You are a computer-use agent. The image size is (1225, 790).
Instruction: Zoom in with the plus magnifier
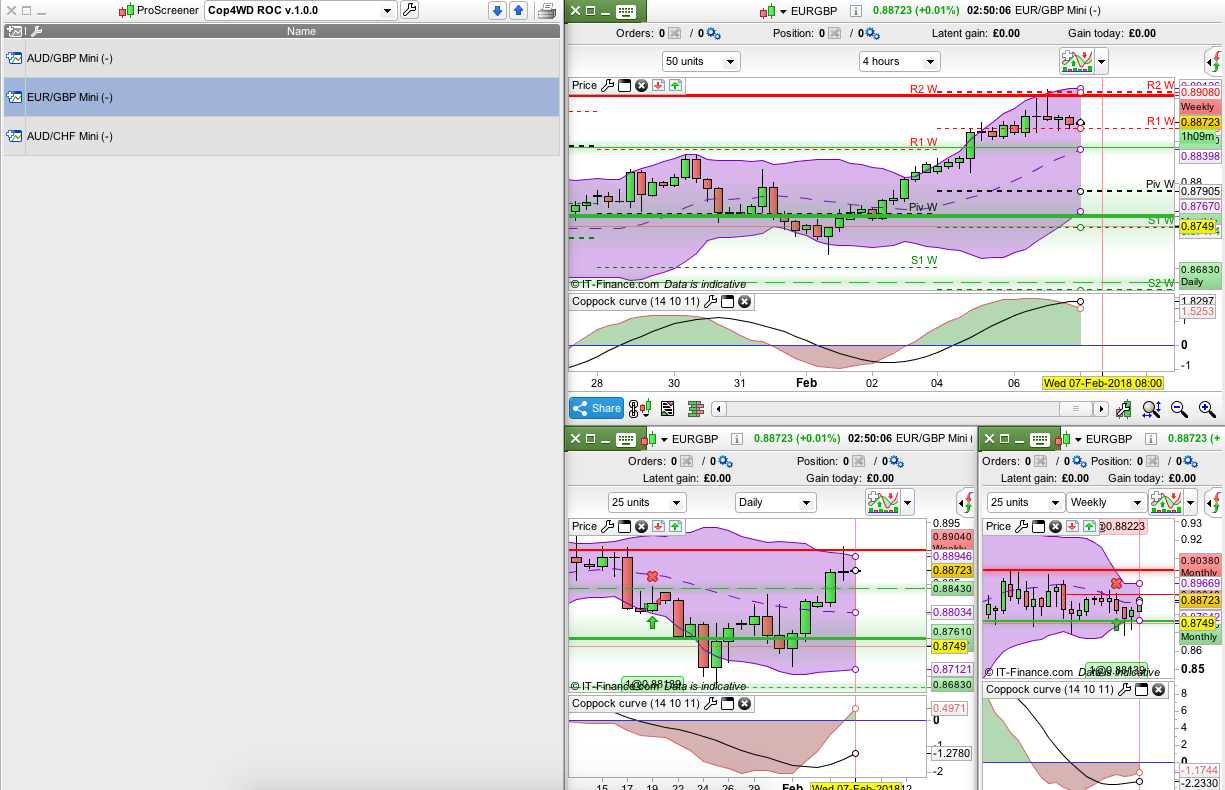tap(1207, 408)
